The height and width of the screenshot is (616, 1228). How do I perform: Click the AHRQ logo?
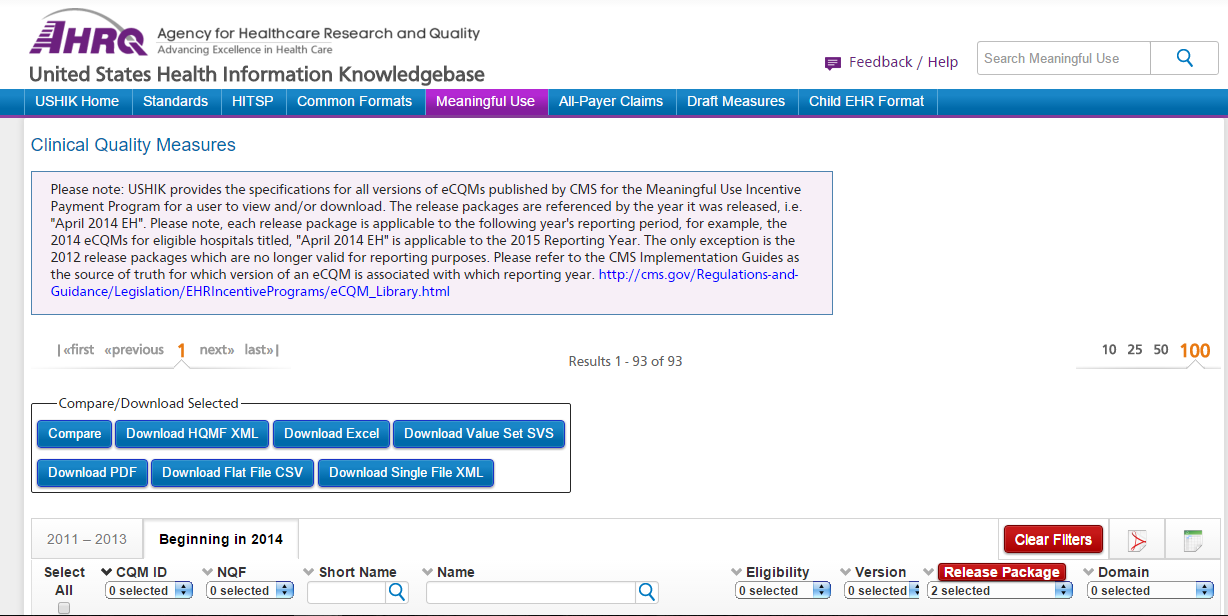[x=89, y=32]
